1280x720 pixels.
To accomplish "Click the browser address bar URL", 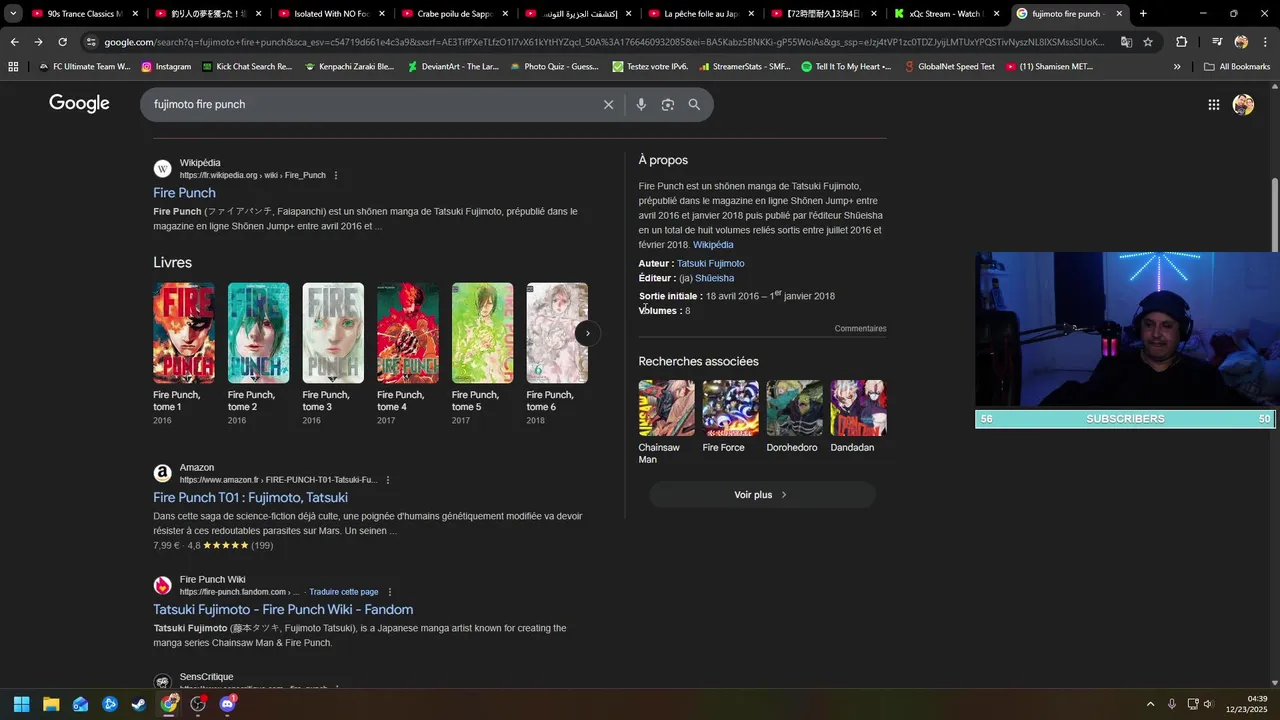I will click(604, 42).
